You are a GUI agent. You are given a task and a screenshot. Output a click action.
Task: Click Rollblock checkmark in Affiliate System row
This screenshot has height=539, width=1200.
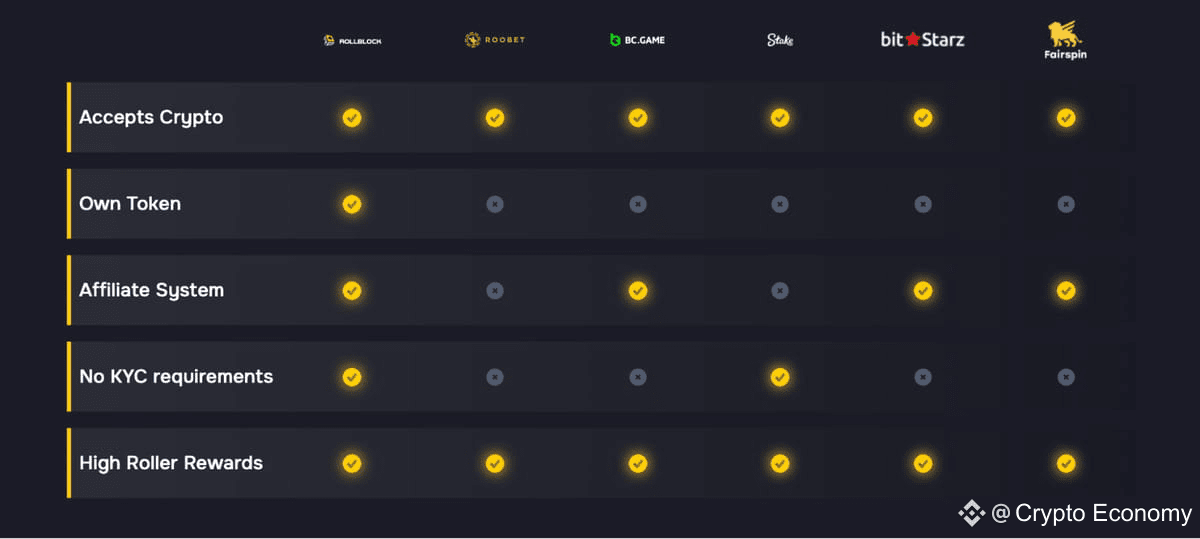coord(352,291)
